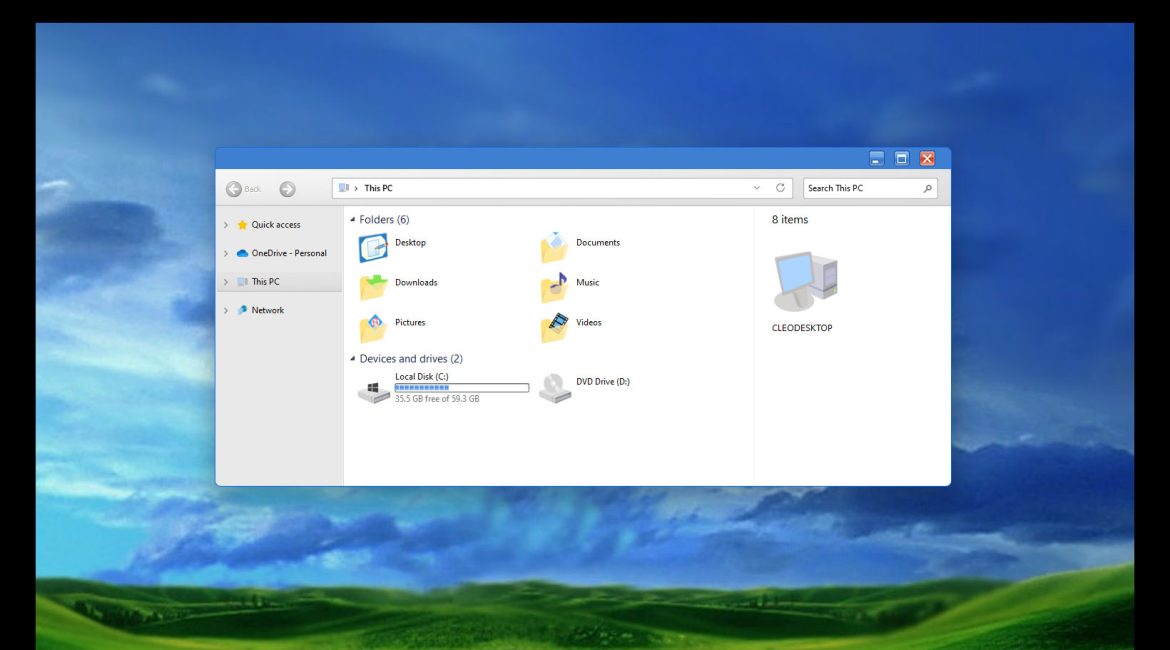
Task: Expand the Quick access section
Action: (x=226, y=225)
